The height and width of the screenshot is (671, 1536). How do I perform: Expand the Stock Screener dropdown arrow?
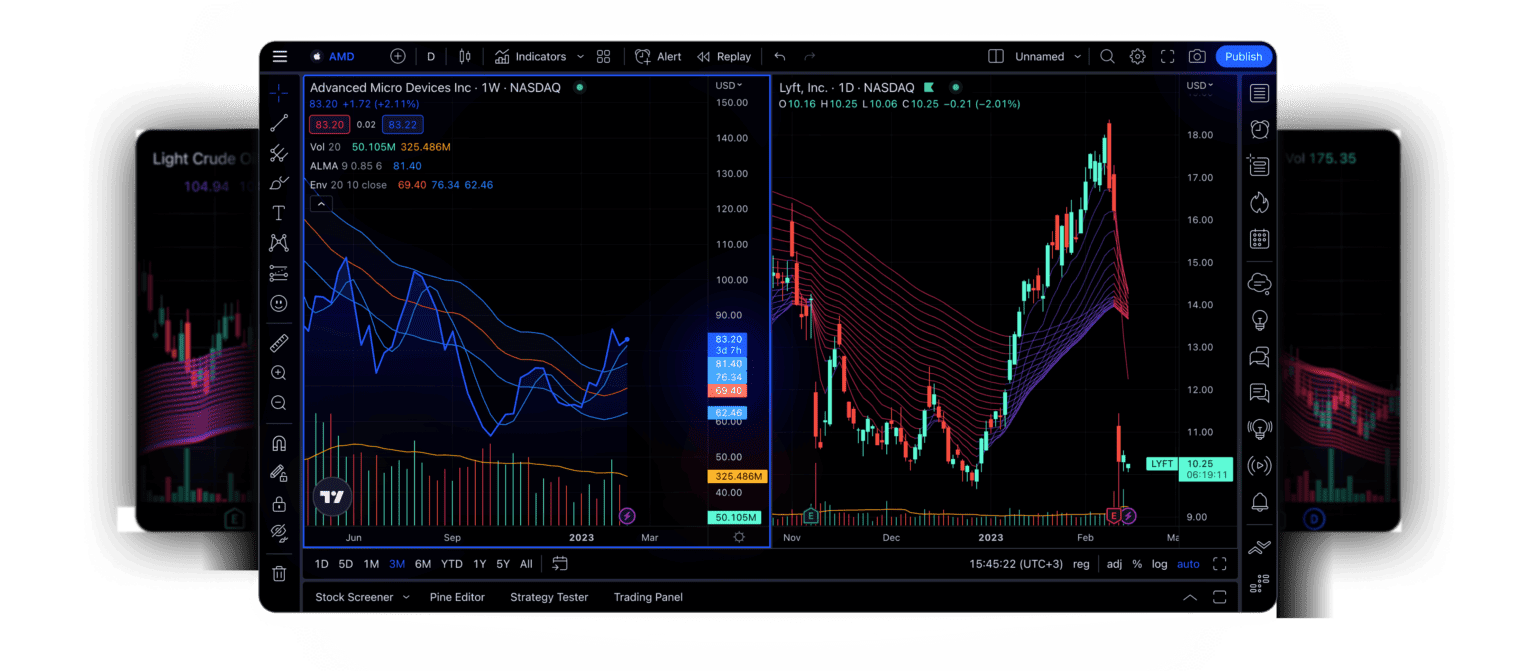tap(406, 597)
